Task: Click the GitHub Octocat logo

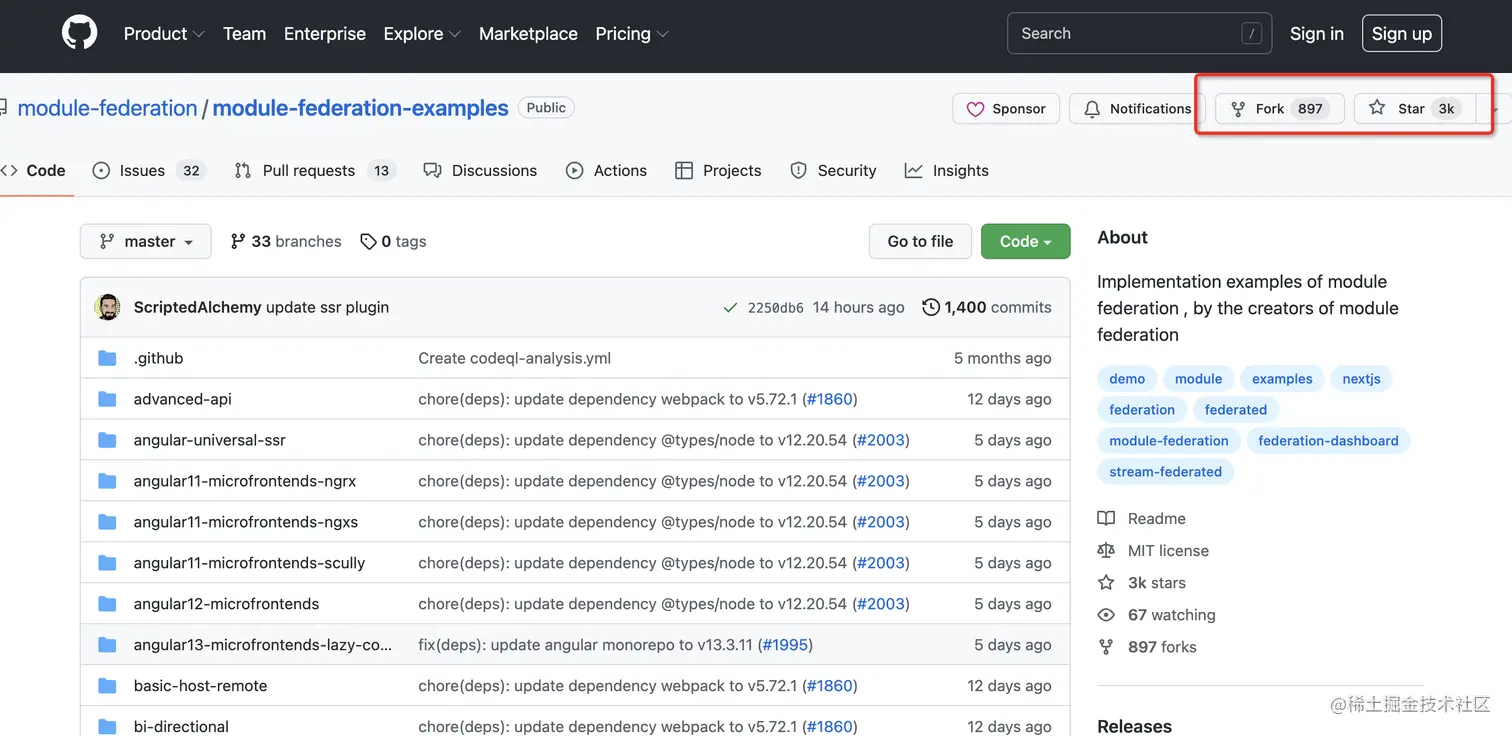Action: pos(80,33)
